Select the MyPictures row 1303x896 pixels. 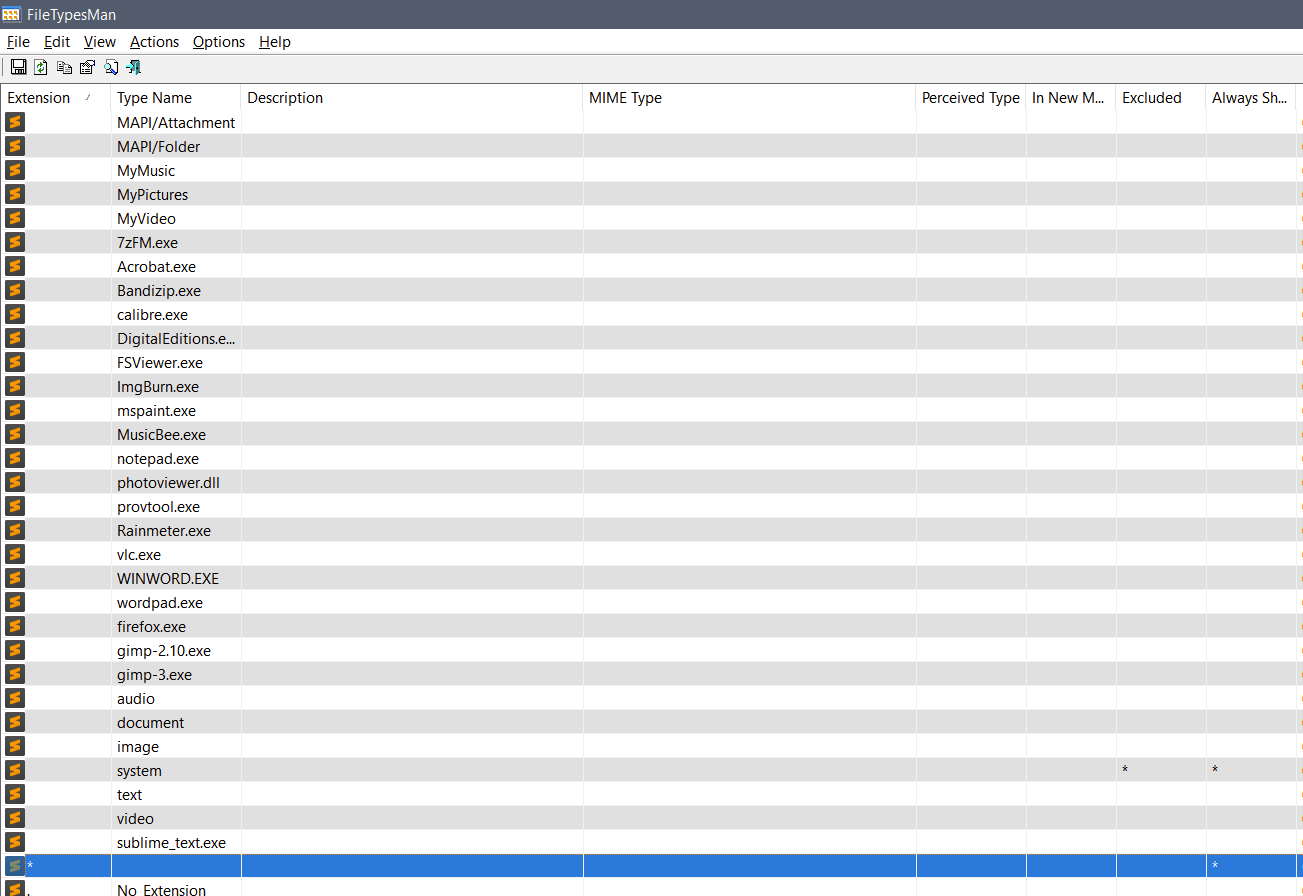tap(651, 194)
